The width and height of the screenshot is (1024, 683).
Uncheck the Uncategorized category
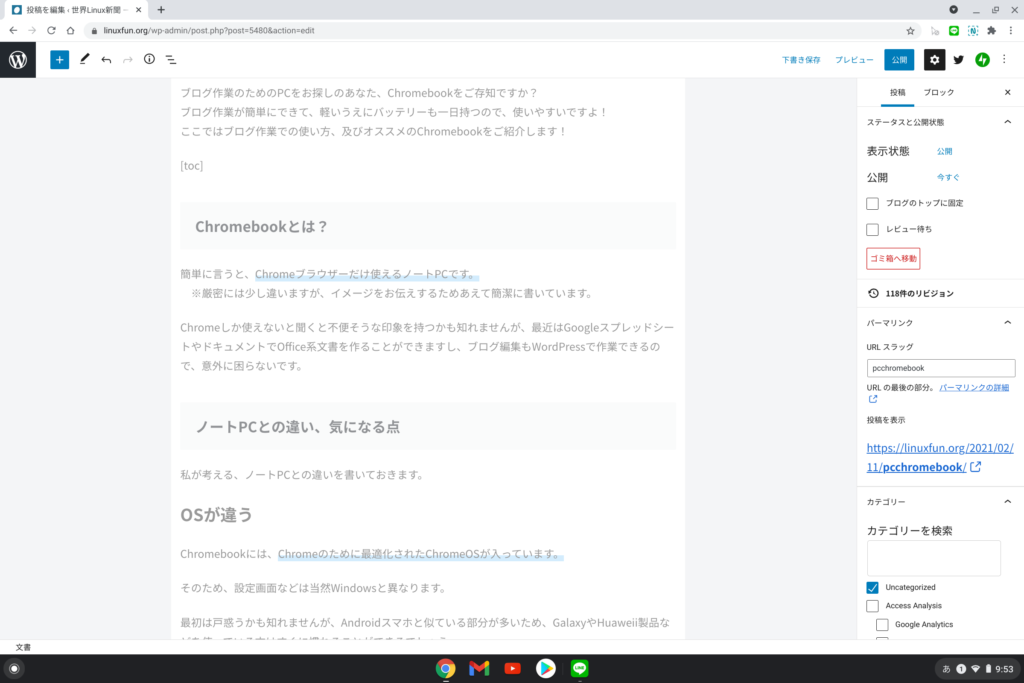(x=872, y=587)
